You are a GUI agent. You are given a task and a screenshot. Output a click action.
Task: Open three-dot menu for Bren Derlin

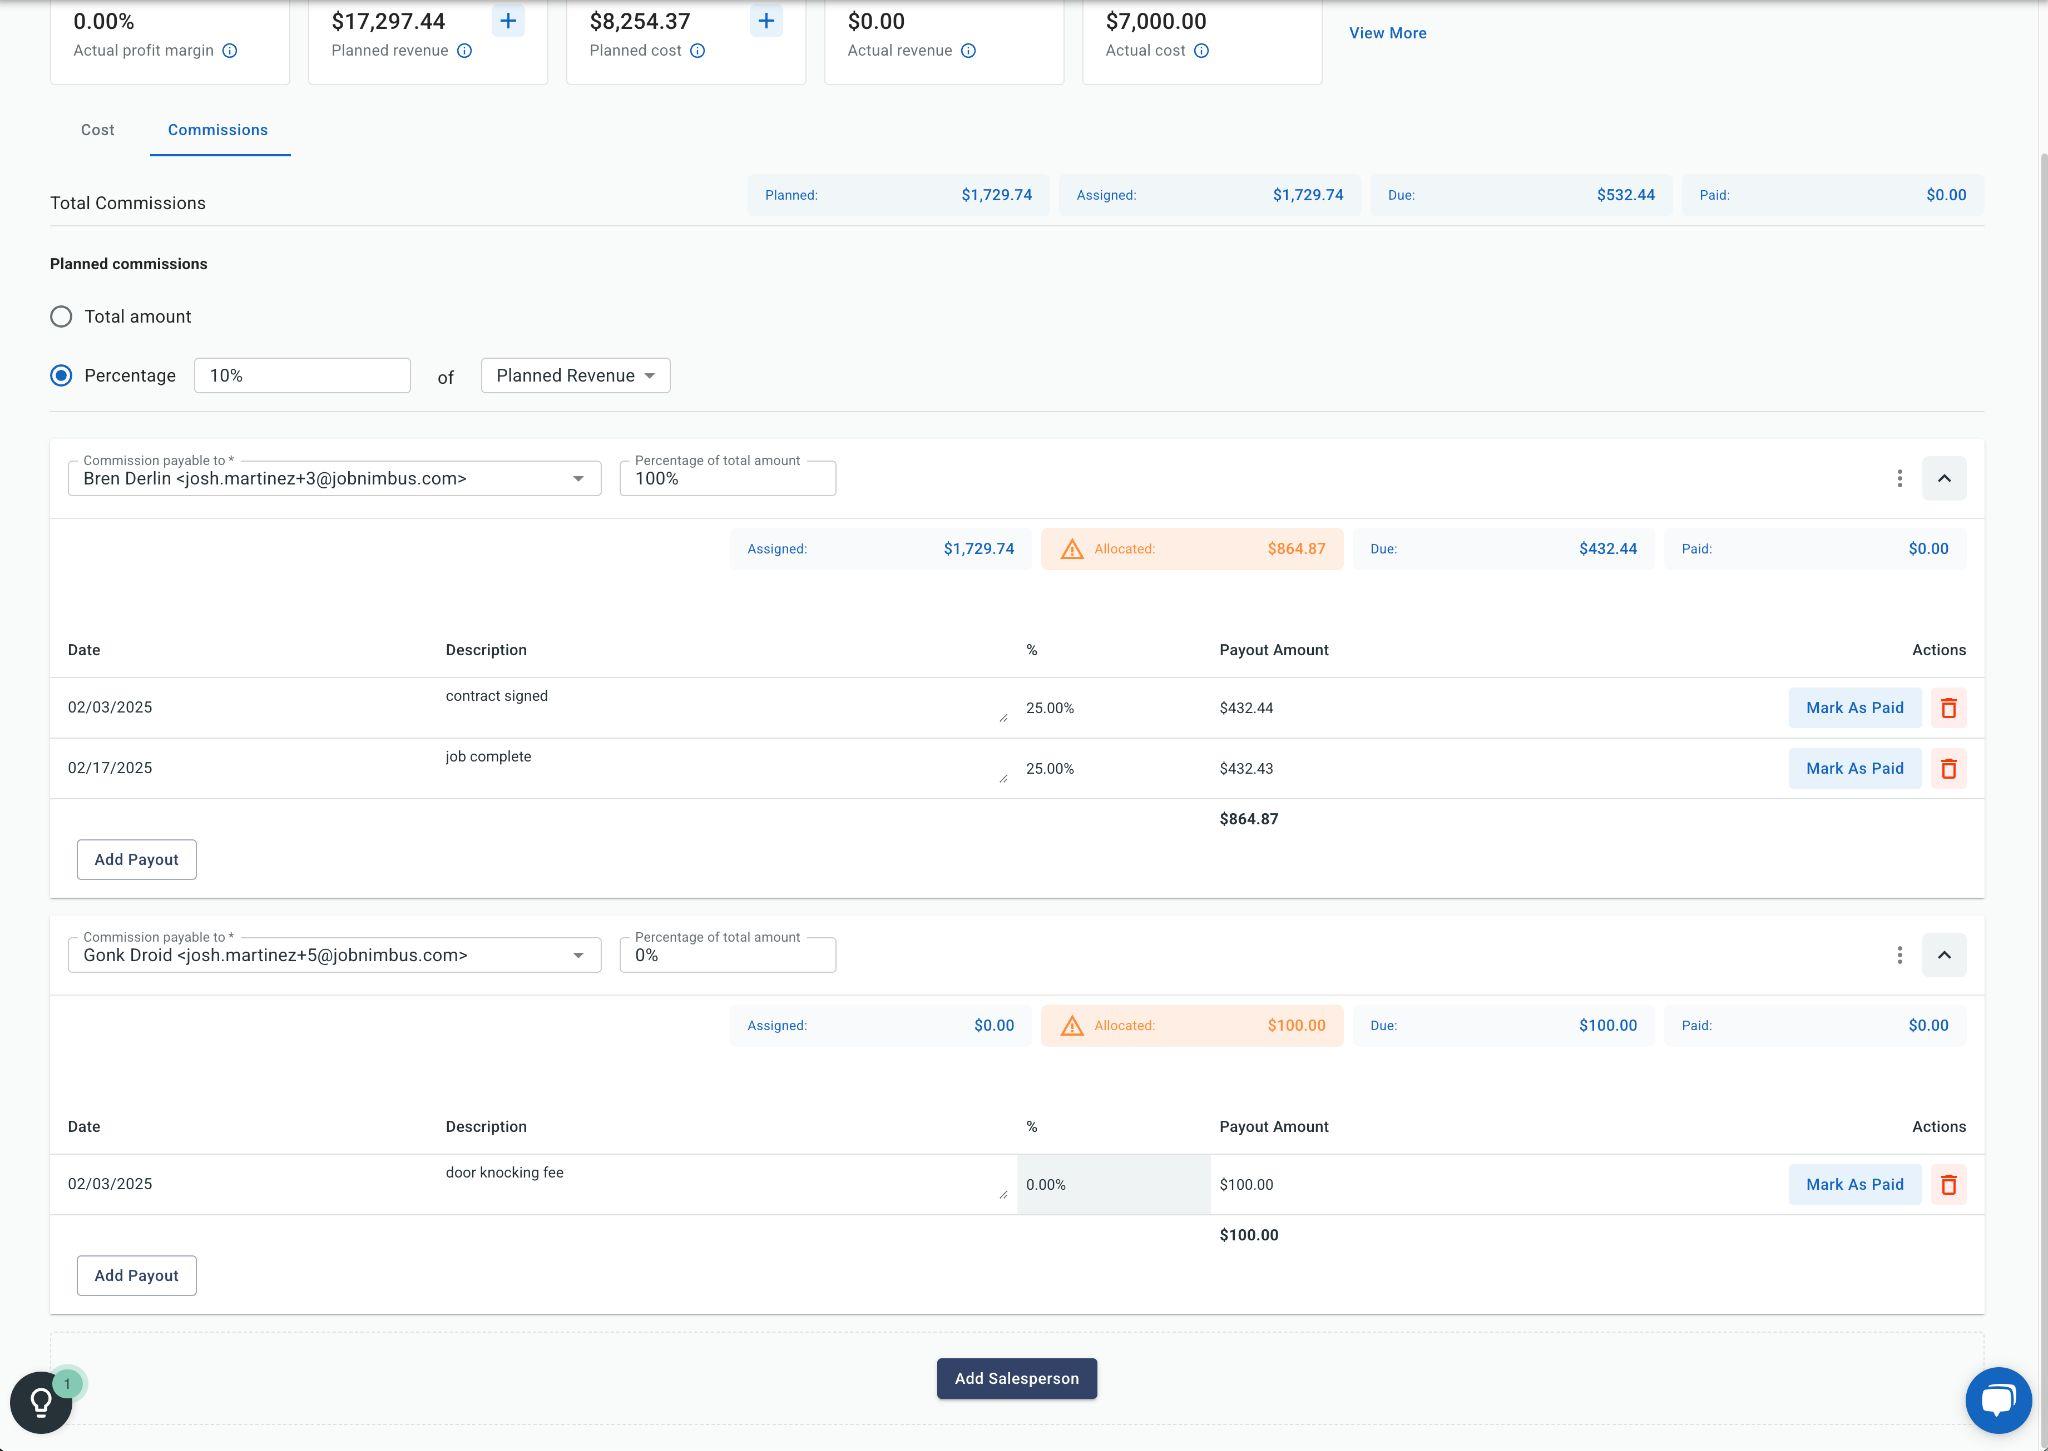[x=1899, y=479]
